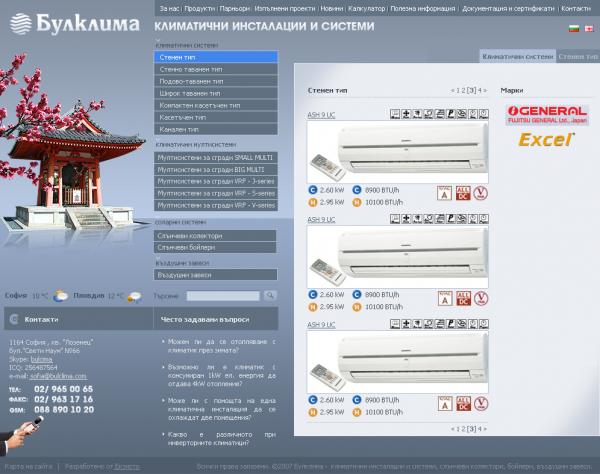Click next-page arrow in the bottom pagination
Screen dimensions: 600x474
(485, 429)
